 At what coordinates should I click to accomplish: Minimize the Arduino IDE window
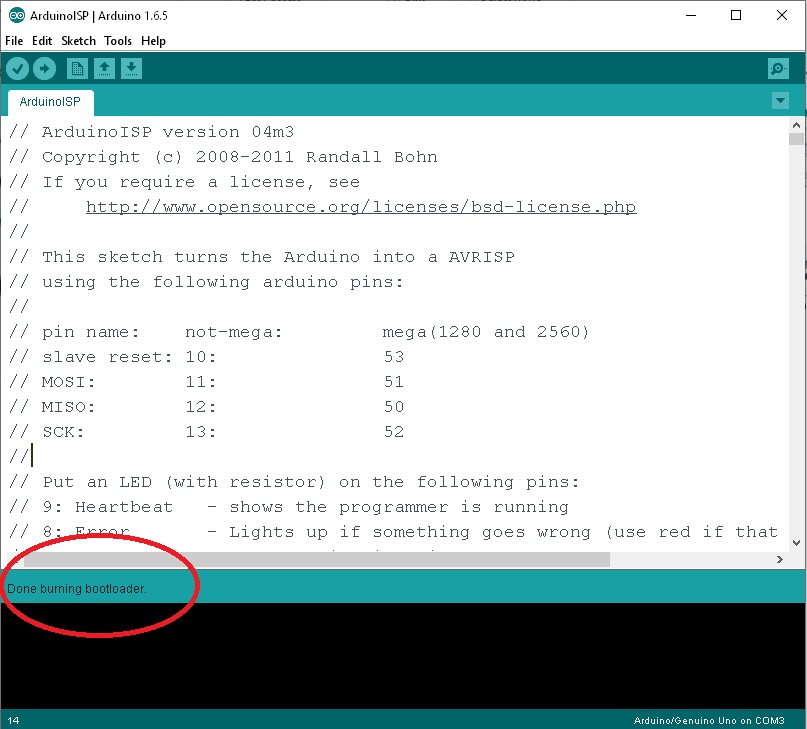point(691,15)
